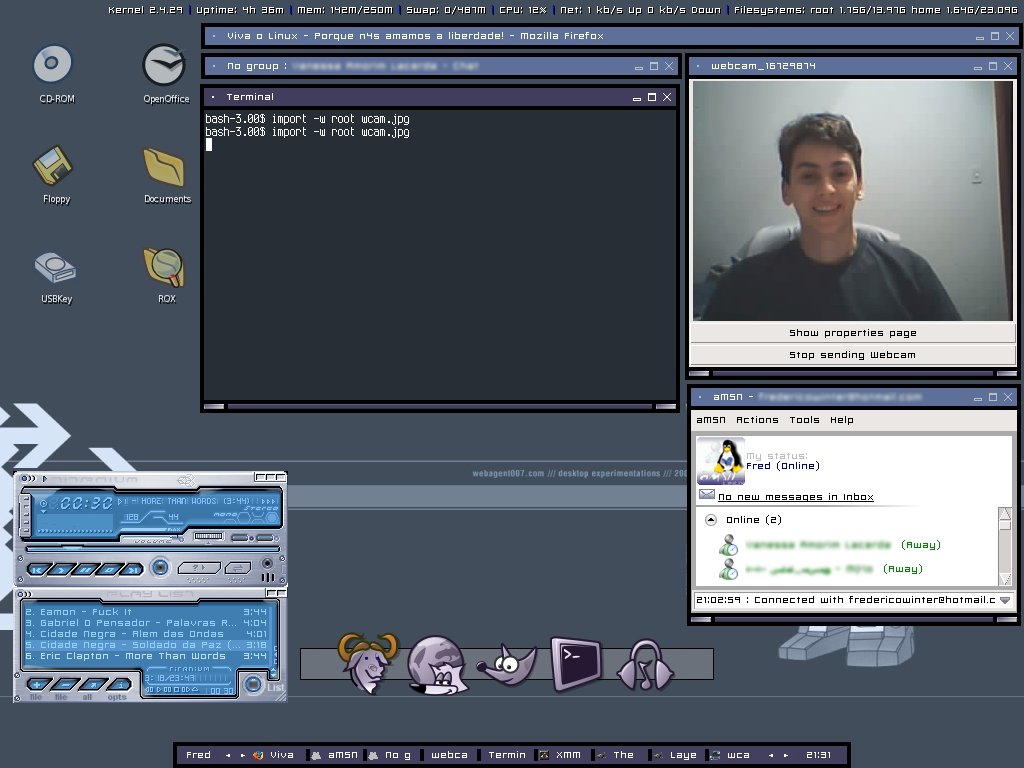1024x768 pixels.
Task: Toggle the XMMS equalizer button
Action: coord(244,537)
